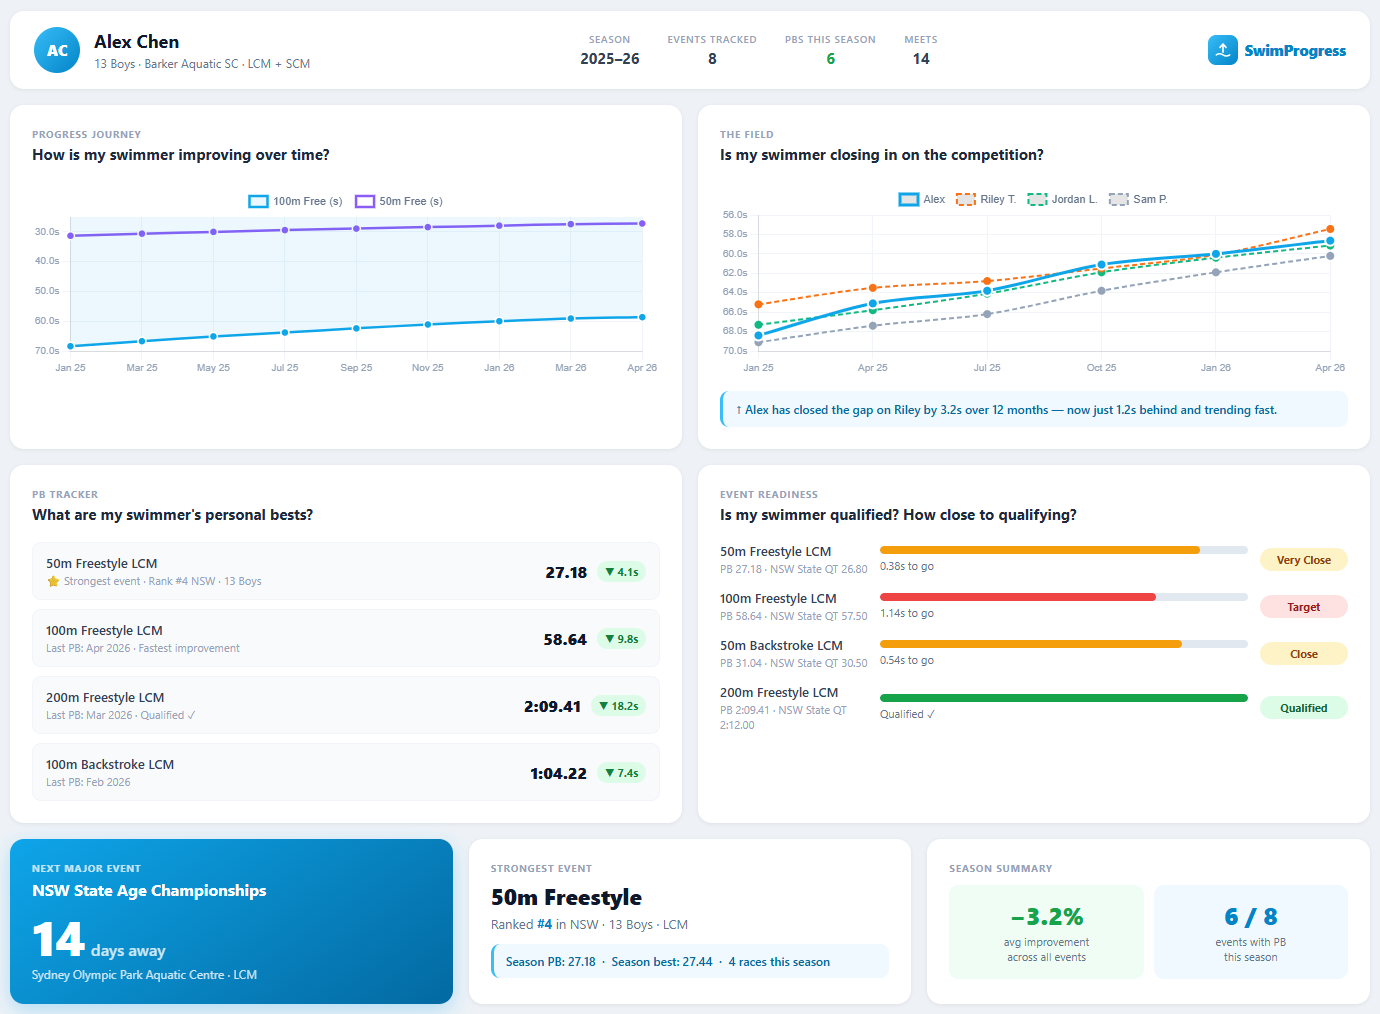This screenshot has height=1014, width=1380.
Task: Click the Meets count 14
Action: coord(921,59)
